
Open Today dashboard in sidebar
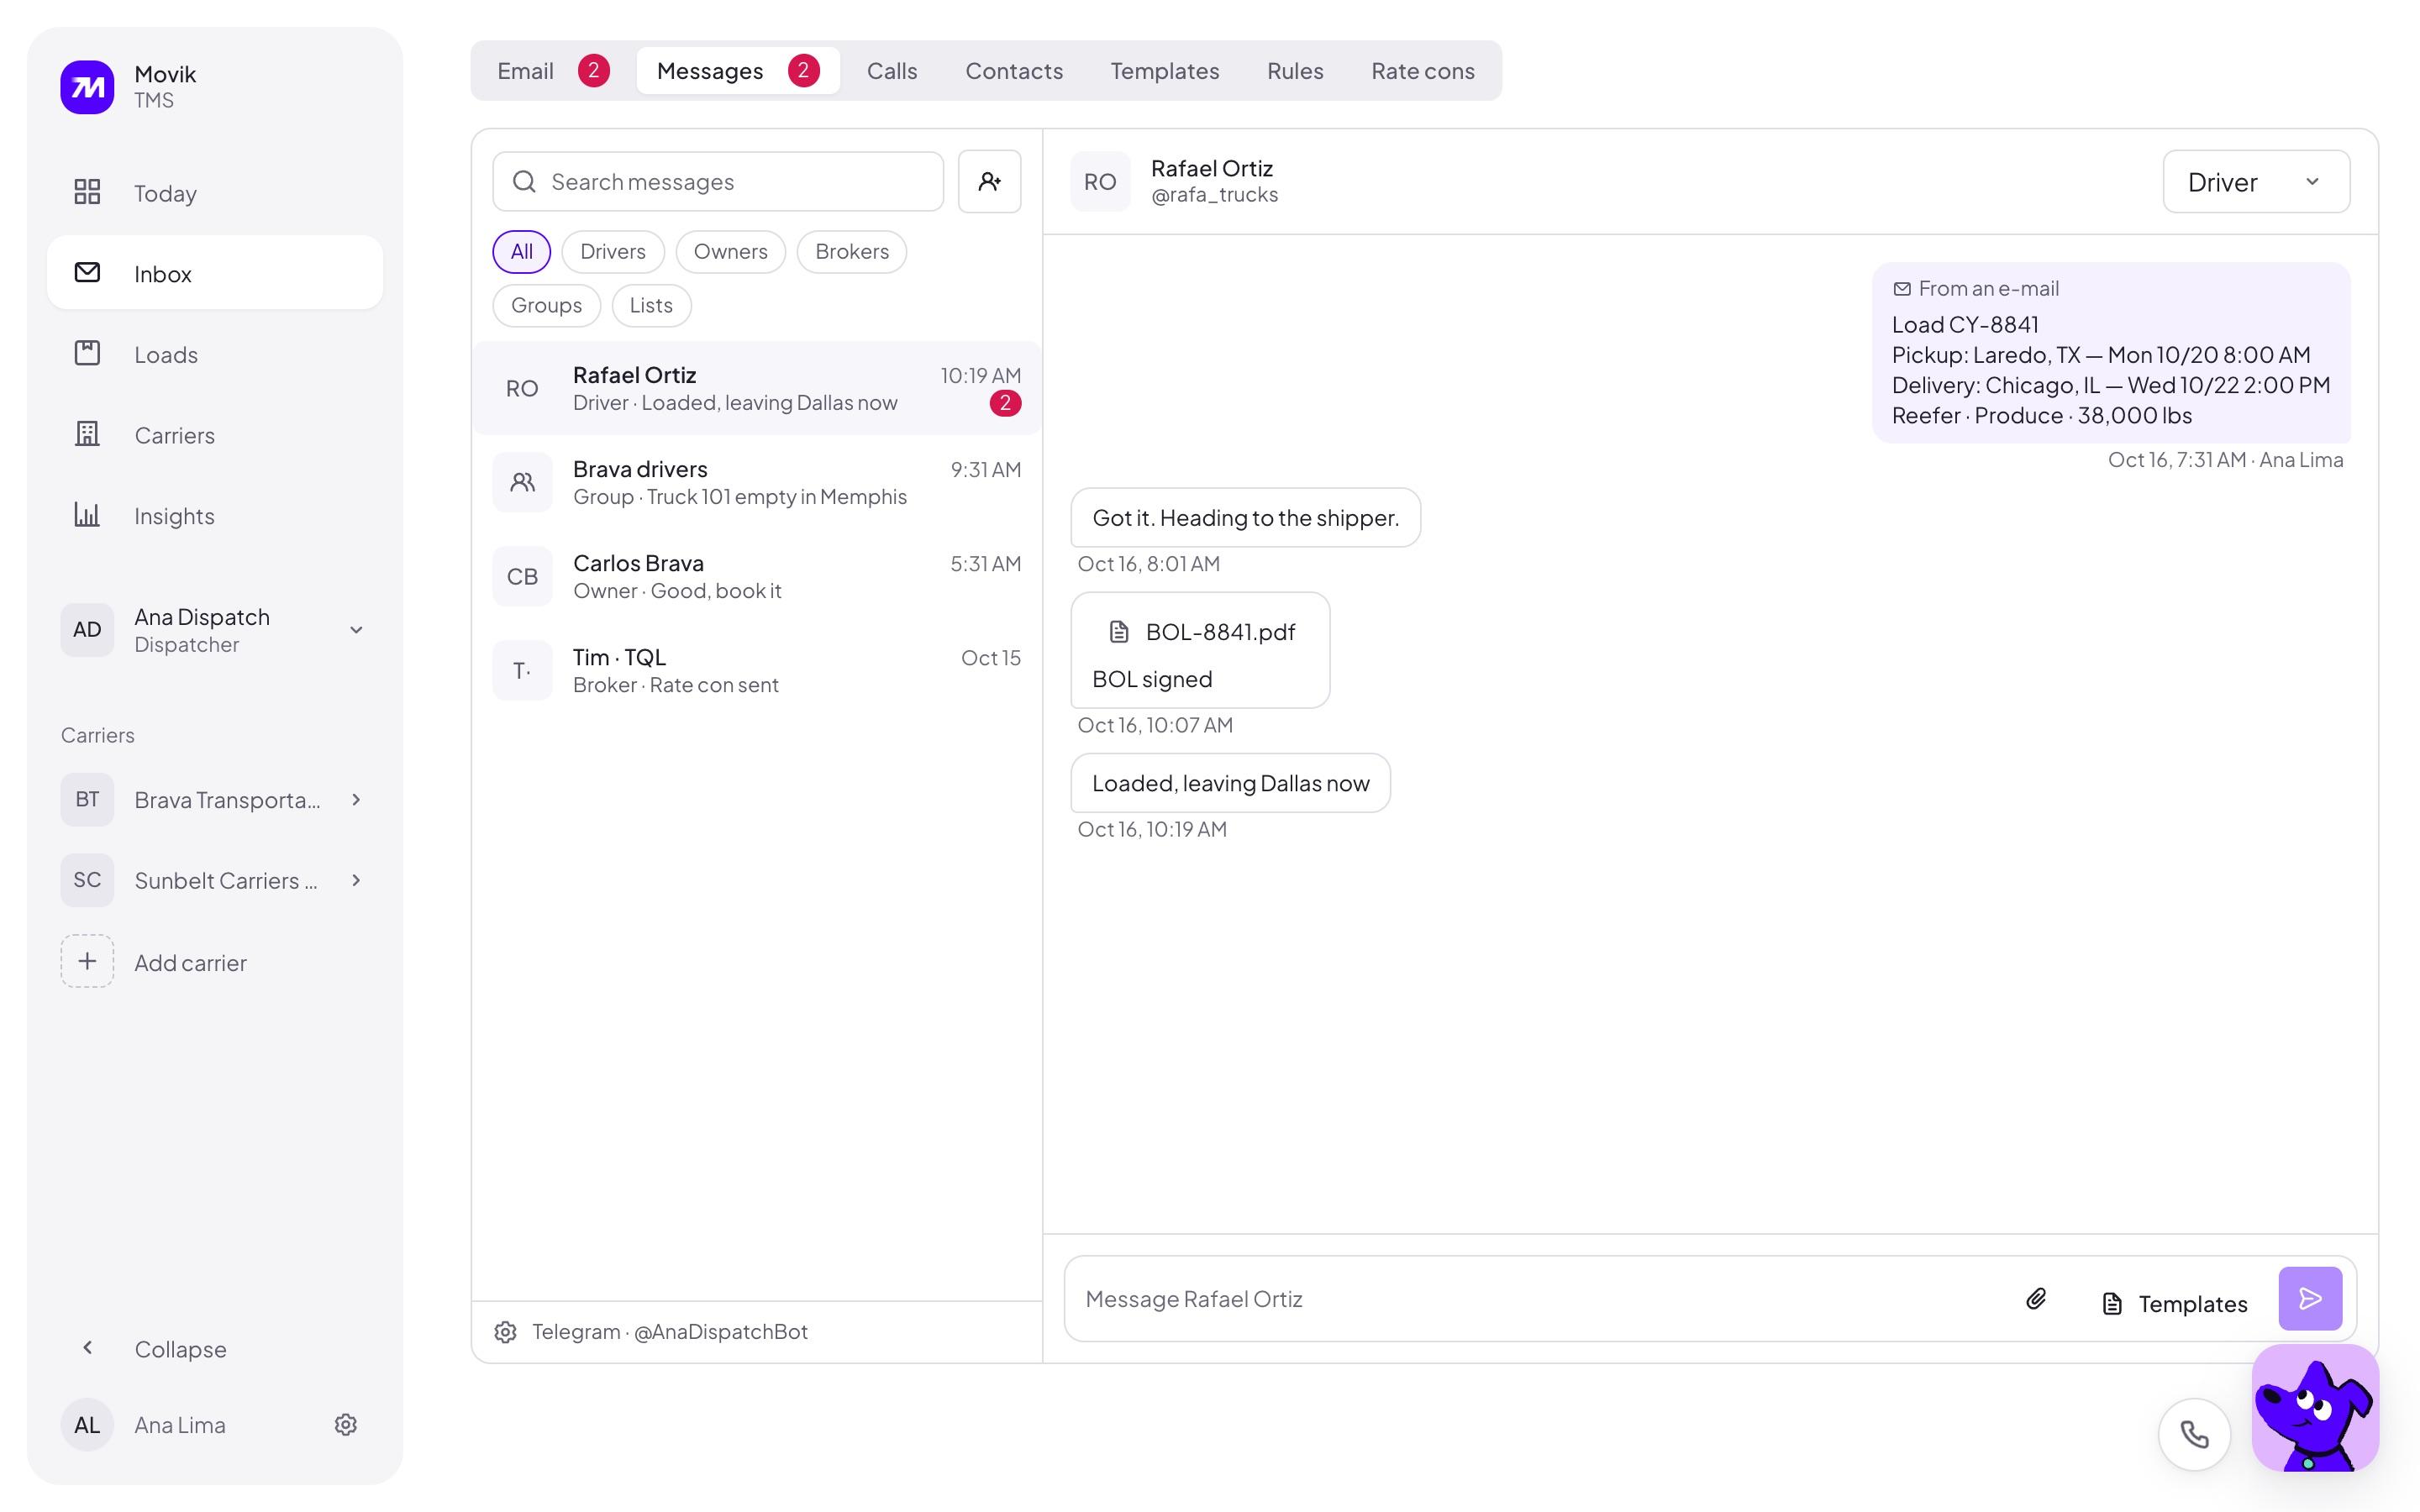pyautogui.click(x=215, y=193)
